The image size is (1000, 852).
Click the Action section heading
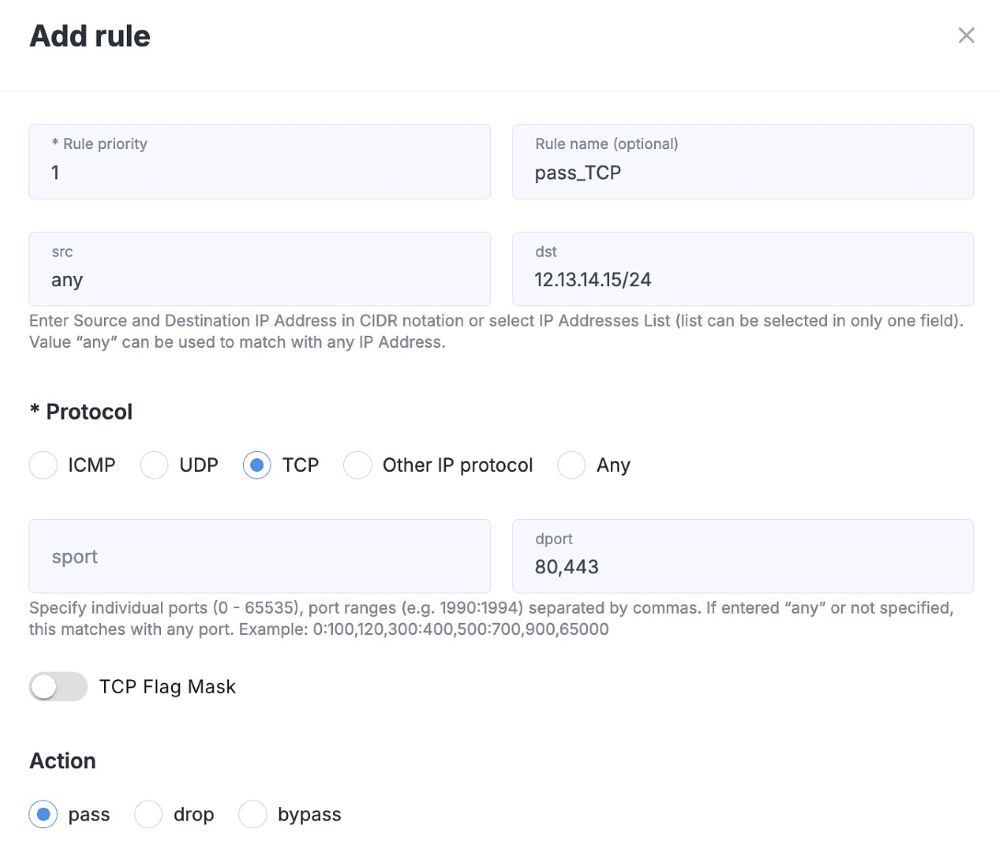[x=62, y=760]
